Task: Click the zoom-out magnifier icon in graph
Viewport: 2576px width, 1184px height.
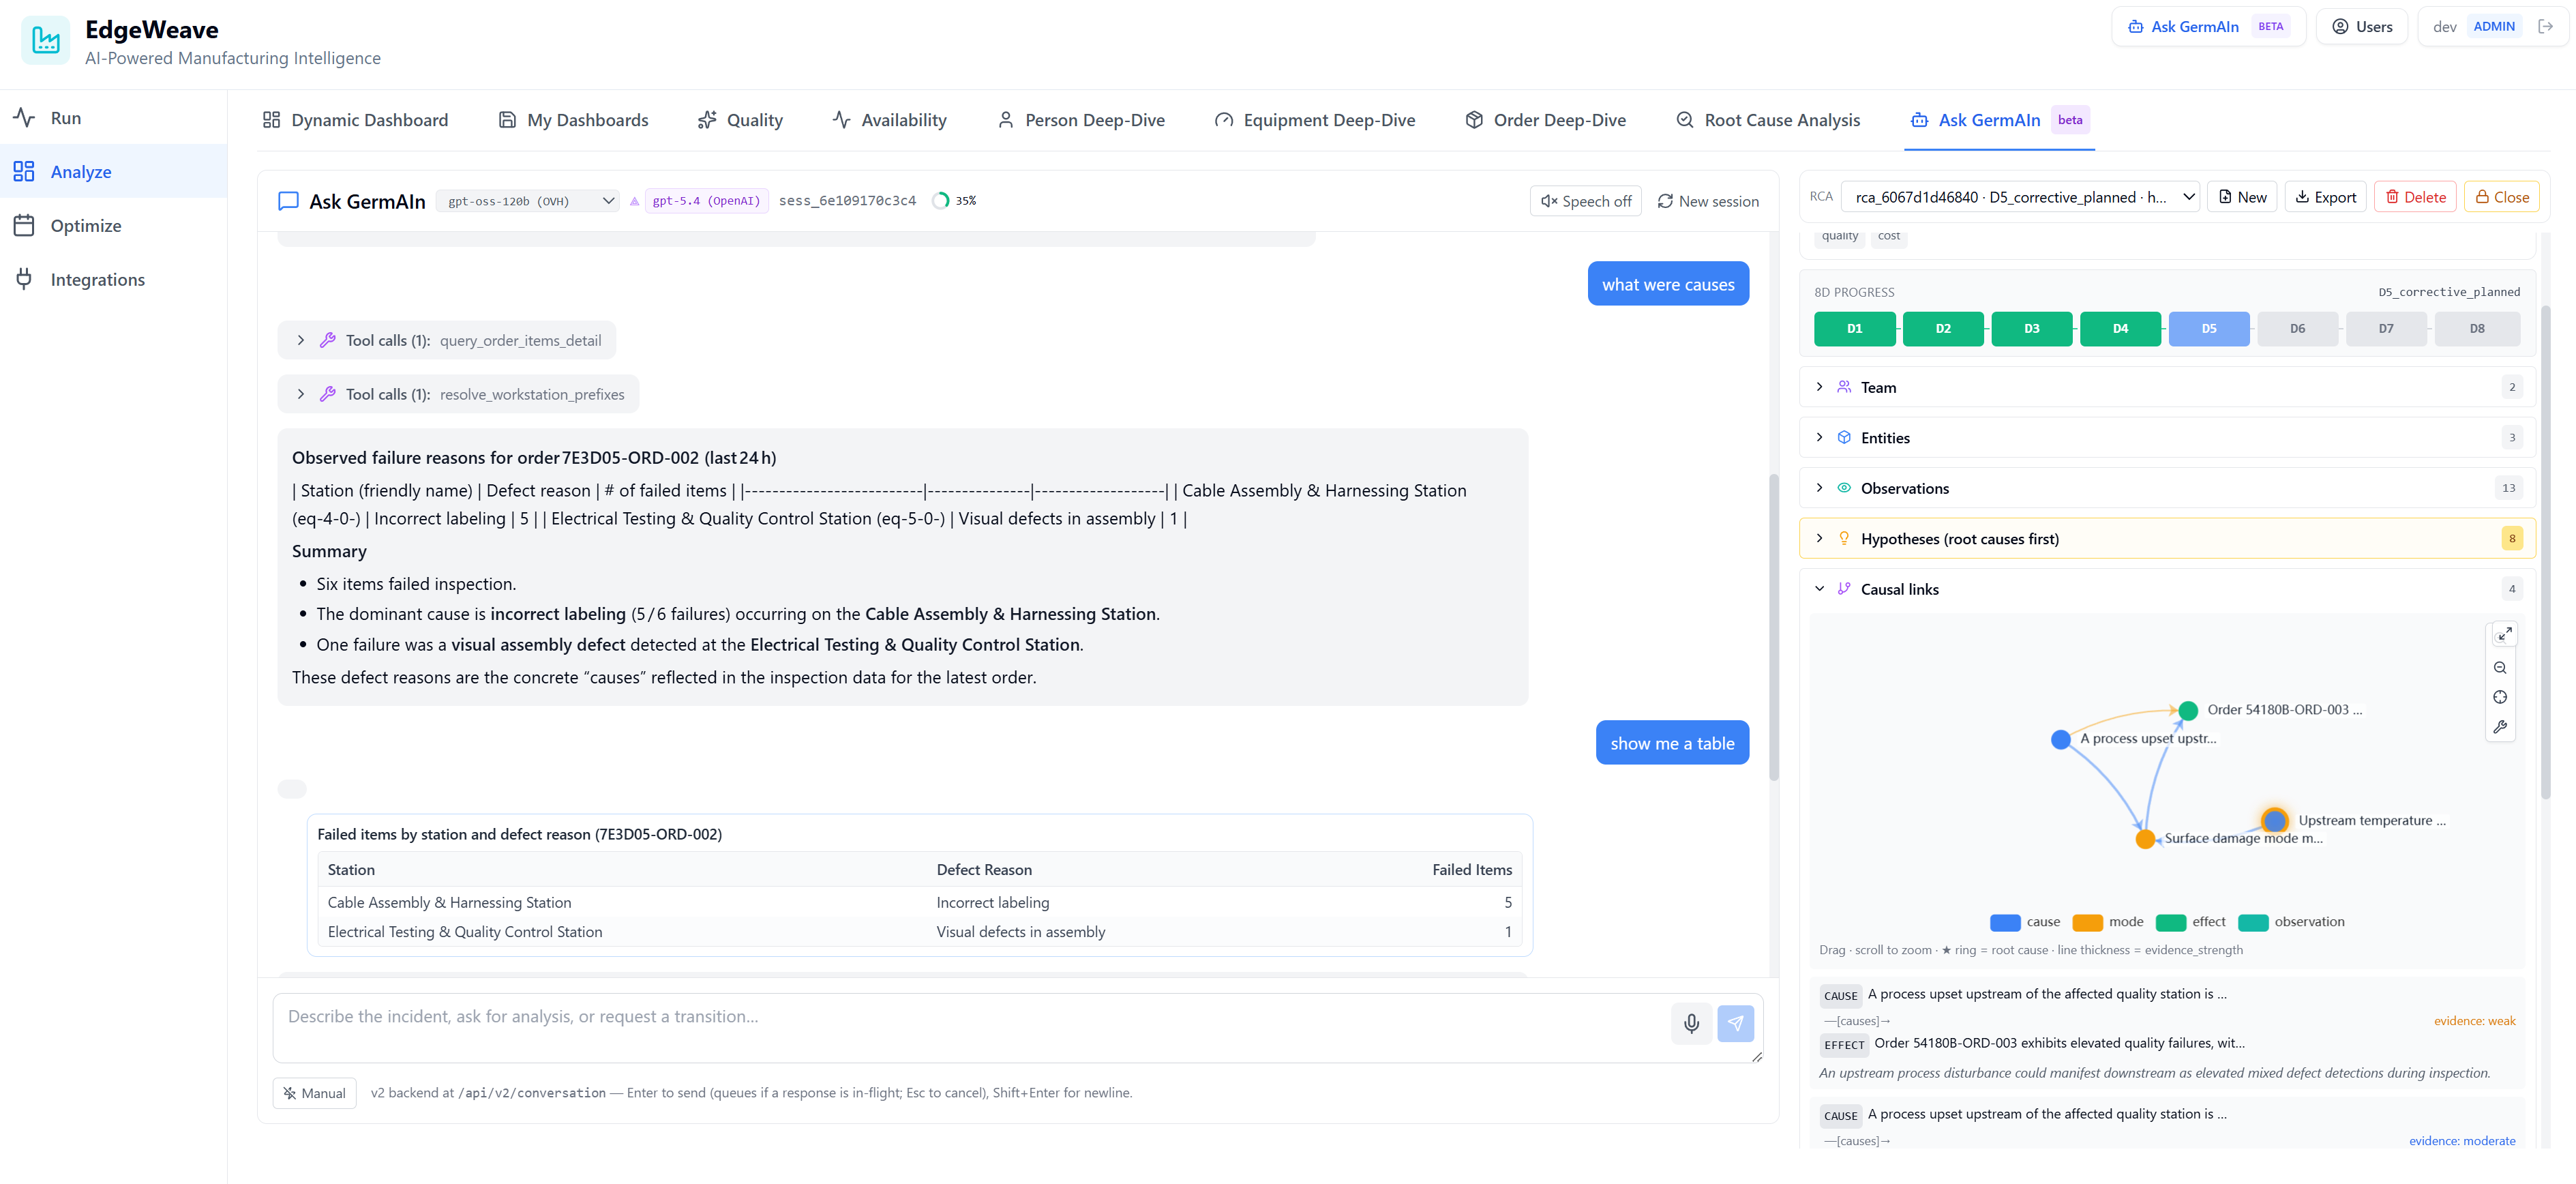Action: click(x=2500, y=668)
